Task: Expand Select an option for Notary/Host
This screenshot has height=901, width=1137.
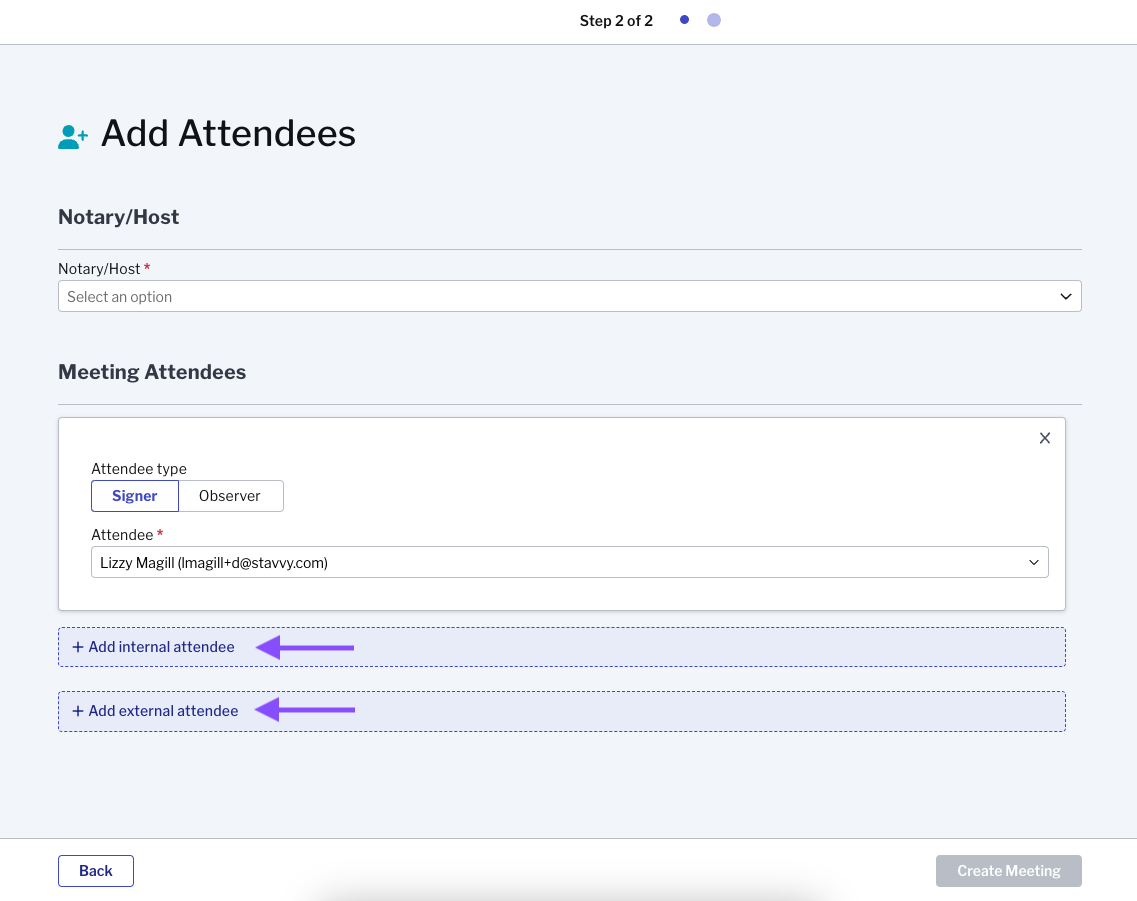Action: [569, 296]
